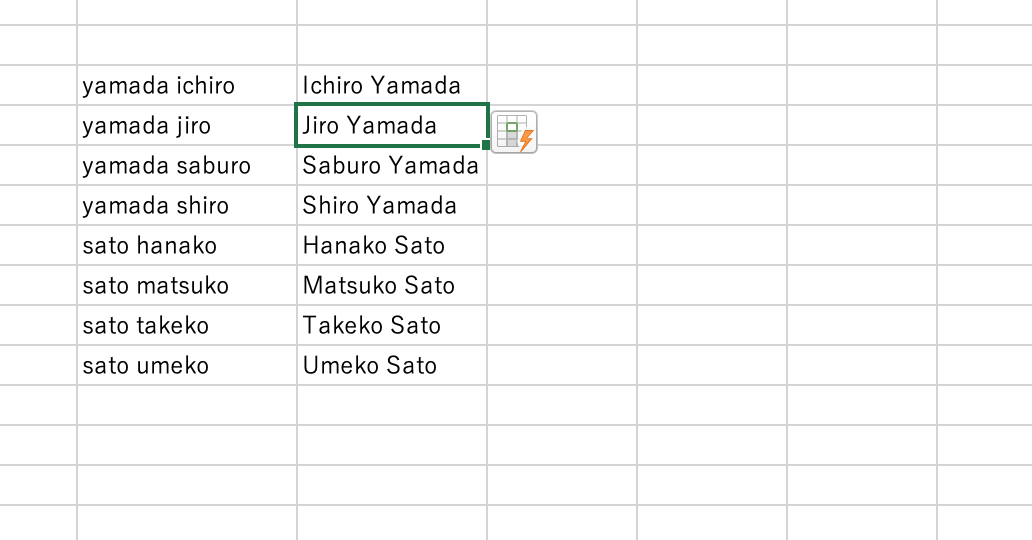The width and height of the screenshot is (1032, 540).
Task: Click the Takeko Sato cell
Action: pos(391,326)
